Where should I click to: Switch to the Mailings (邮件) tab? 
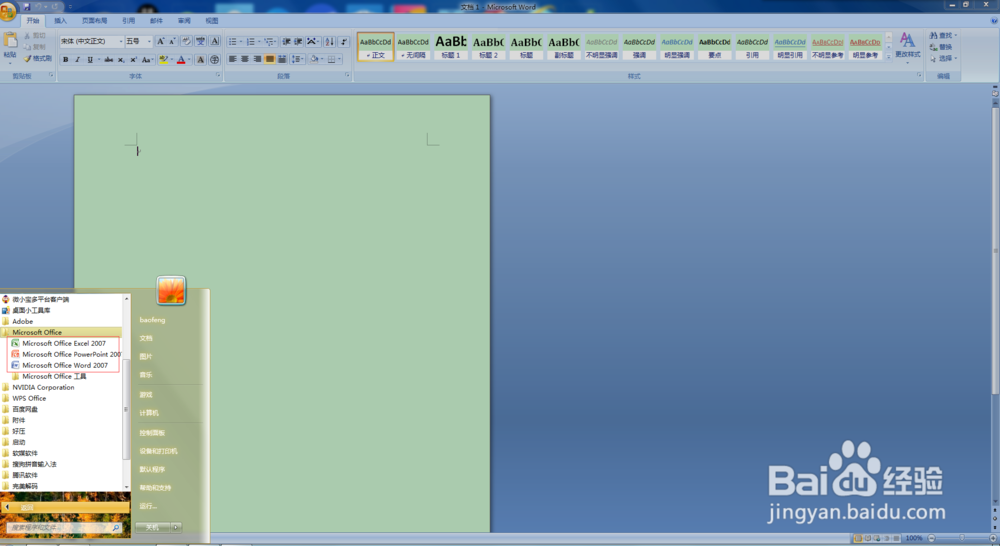tap(156, 21)
